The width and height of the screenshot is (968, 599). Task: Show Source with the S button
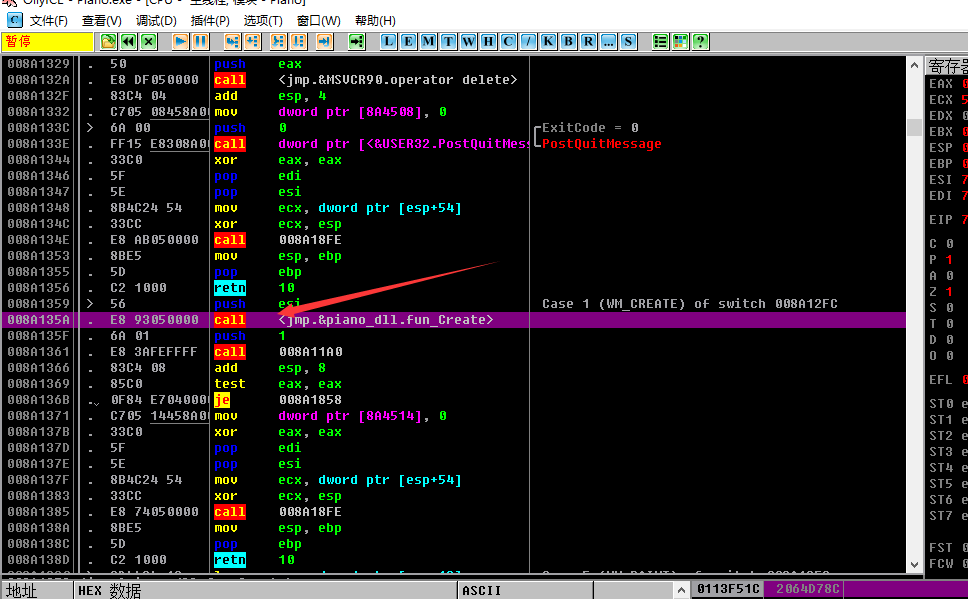coord(628,41)
